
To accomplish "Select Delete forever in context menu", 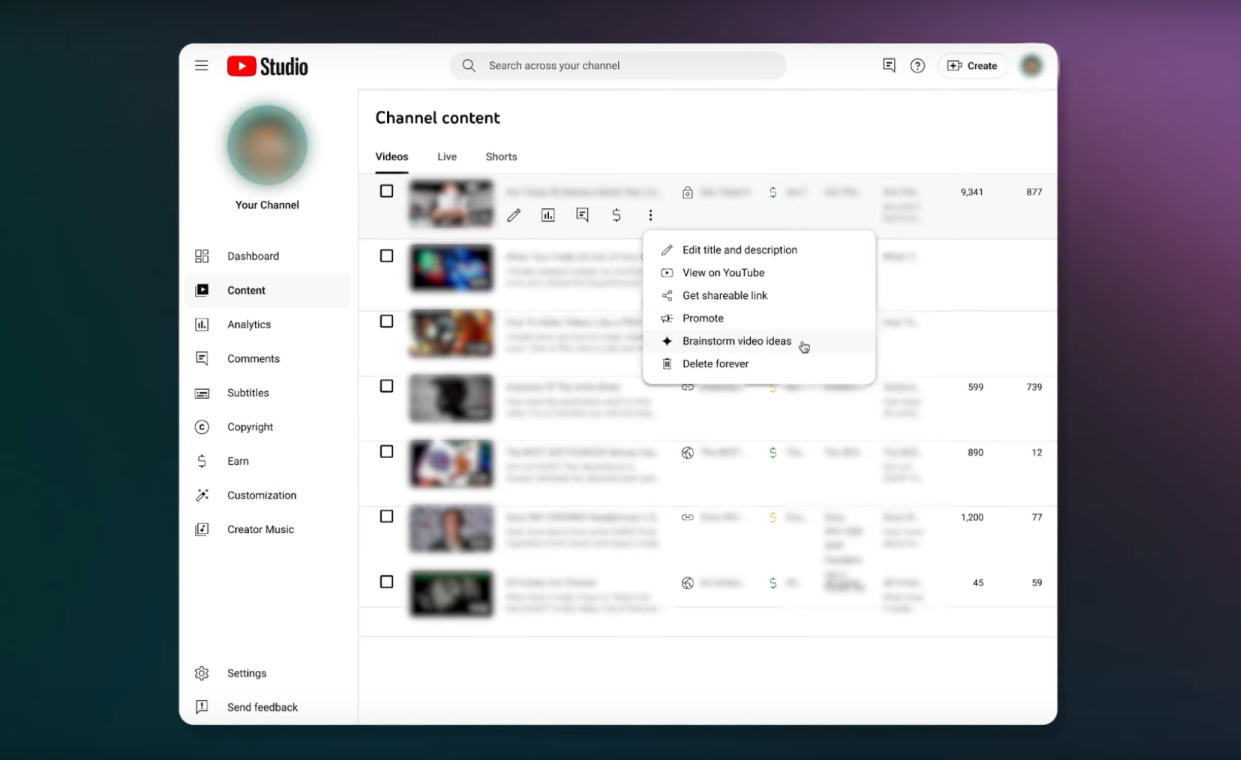I will click(715, 364).
